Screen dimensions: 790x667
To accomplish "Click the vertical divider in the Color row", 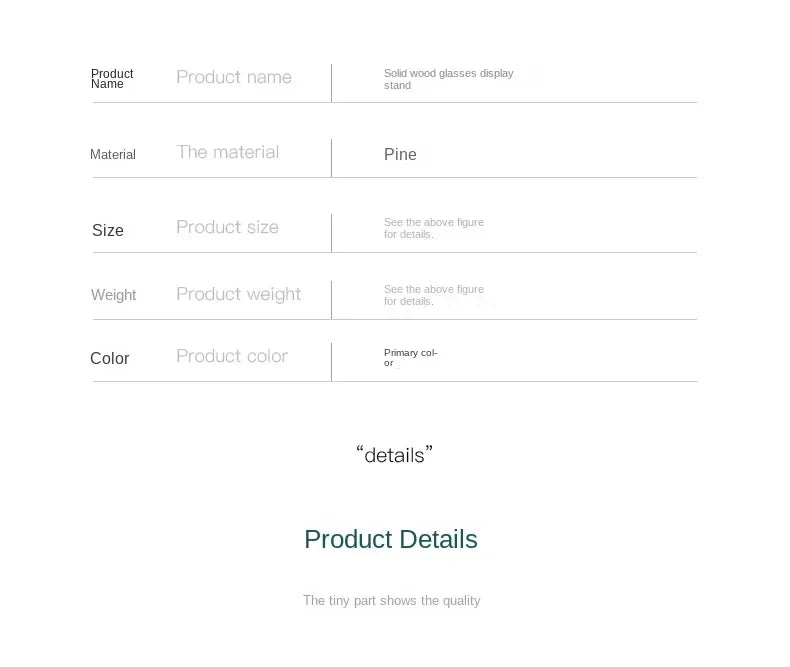I will (332, 362).
